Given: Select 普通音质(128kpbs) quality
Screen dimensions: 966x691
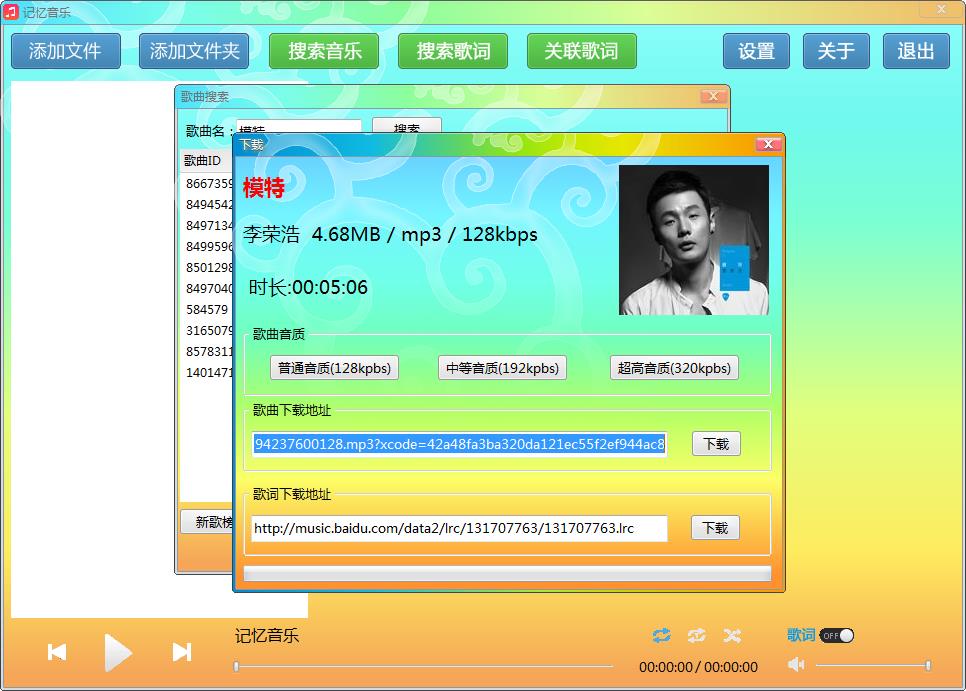Looking at the screenshot, I should pos(334,368).
